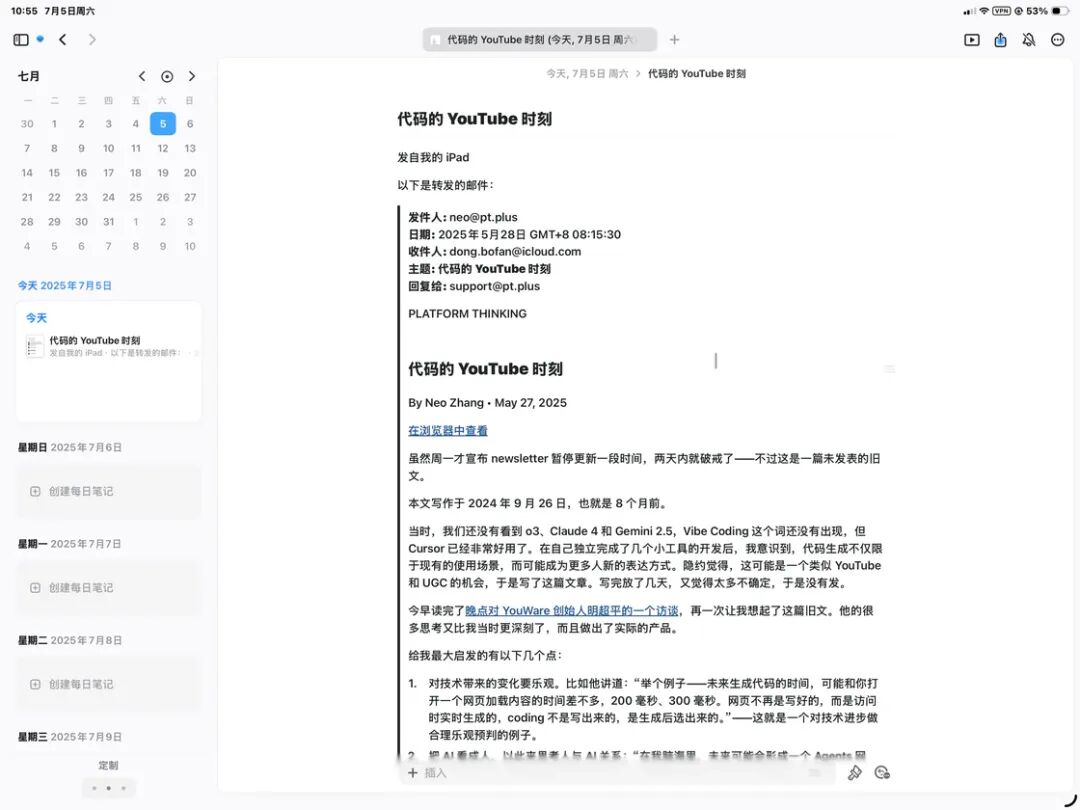1080x810 pixels.
Task: Pick July 20 in the calendar
Action: click(x=190, y=173)
